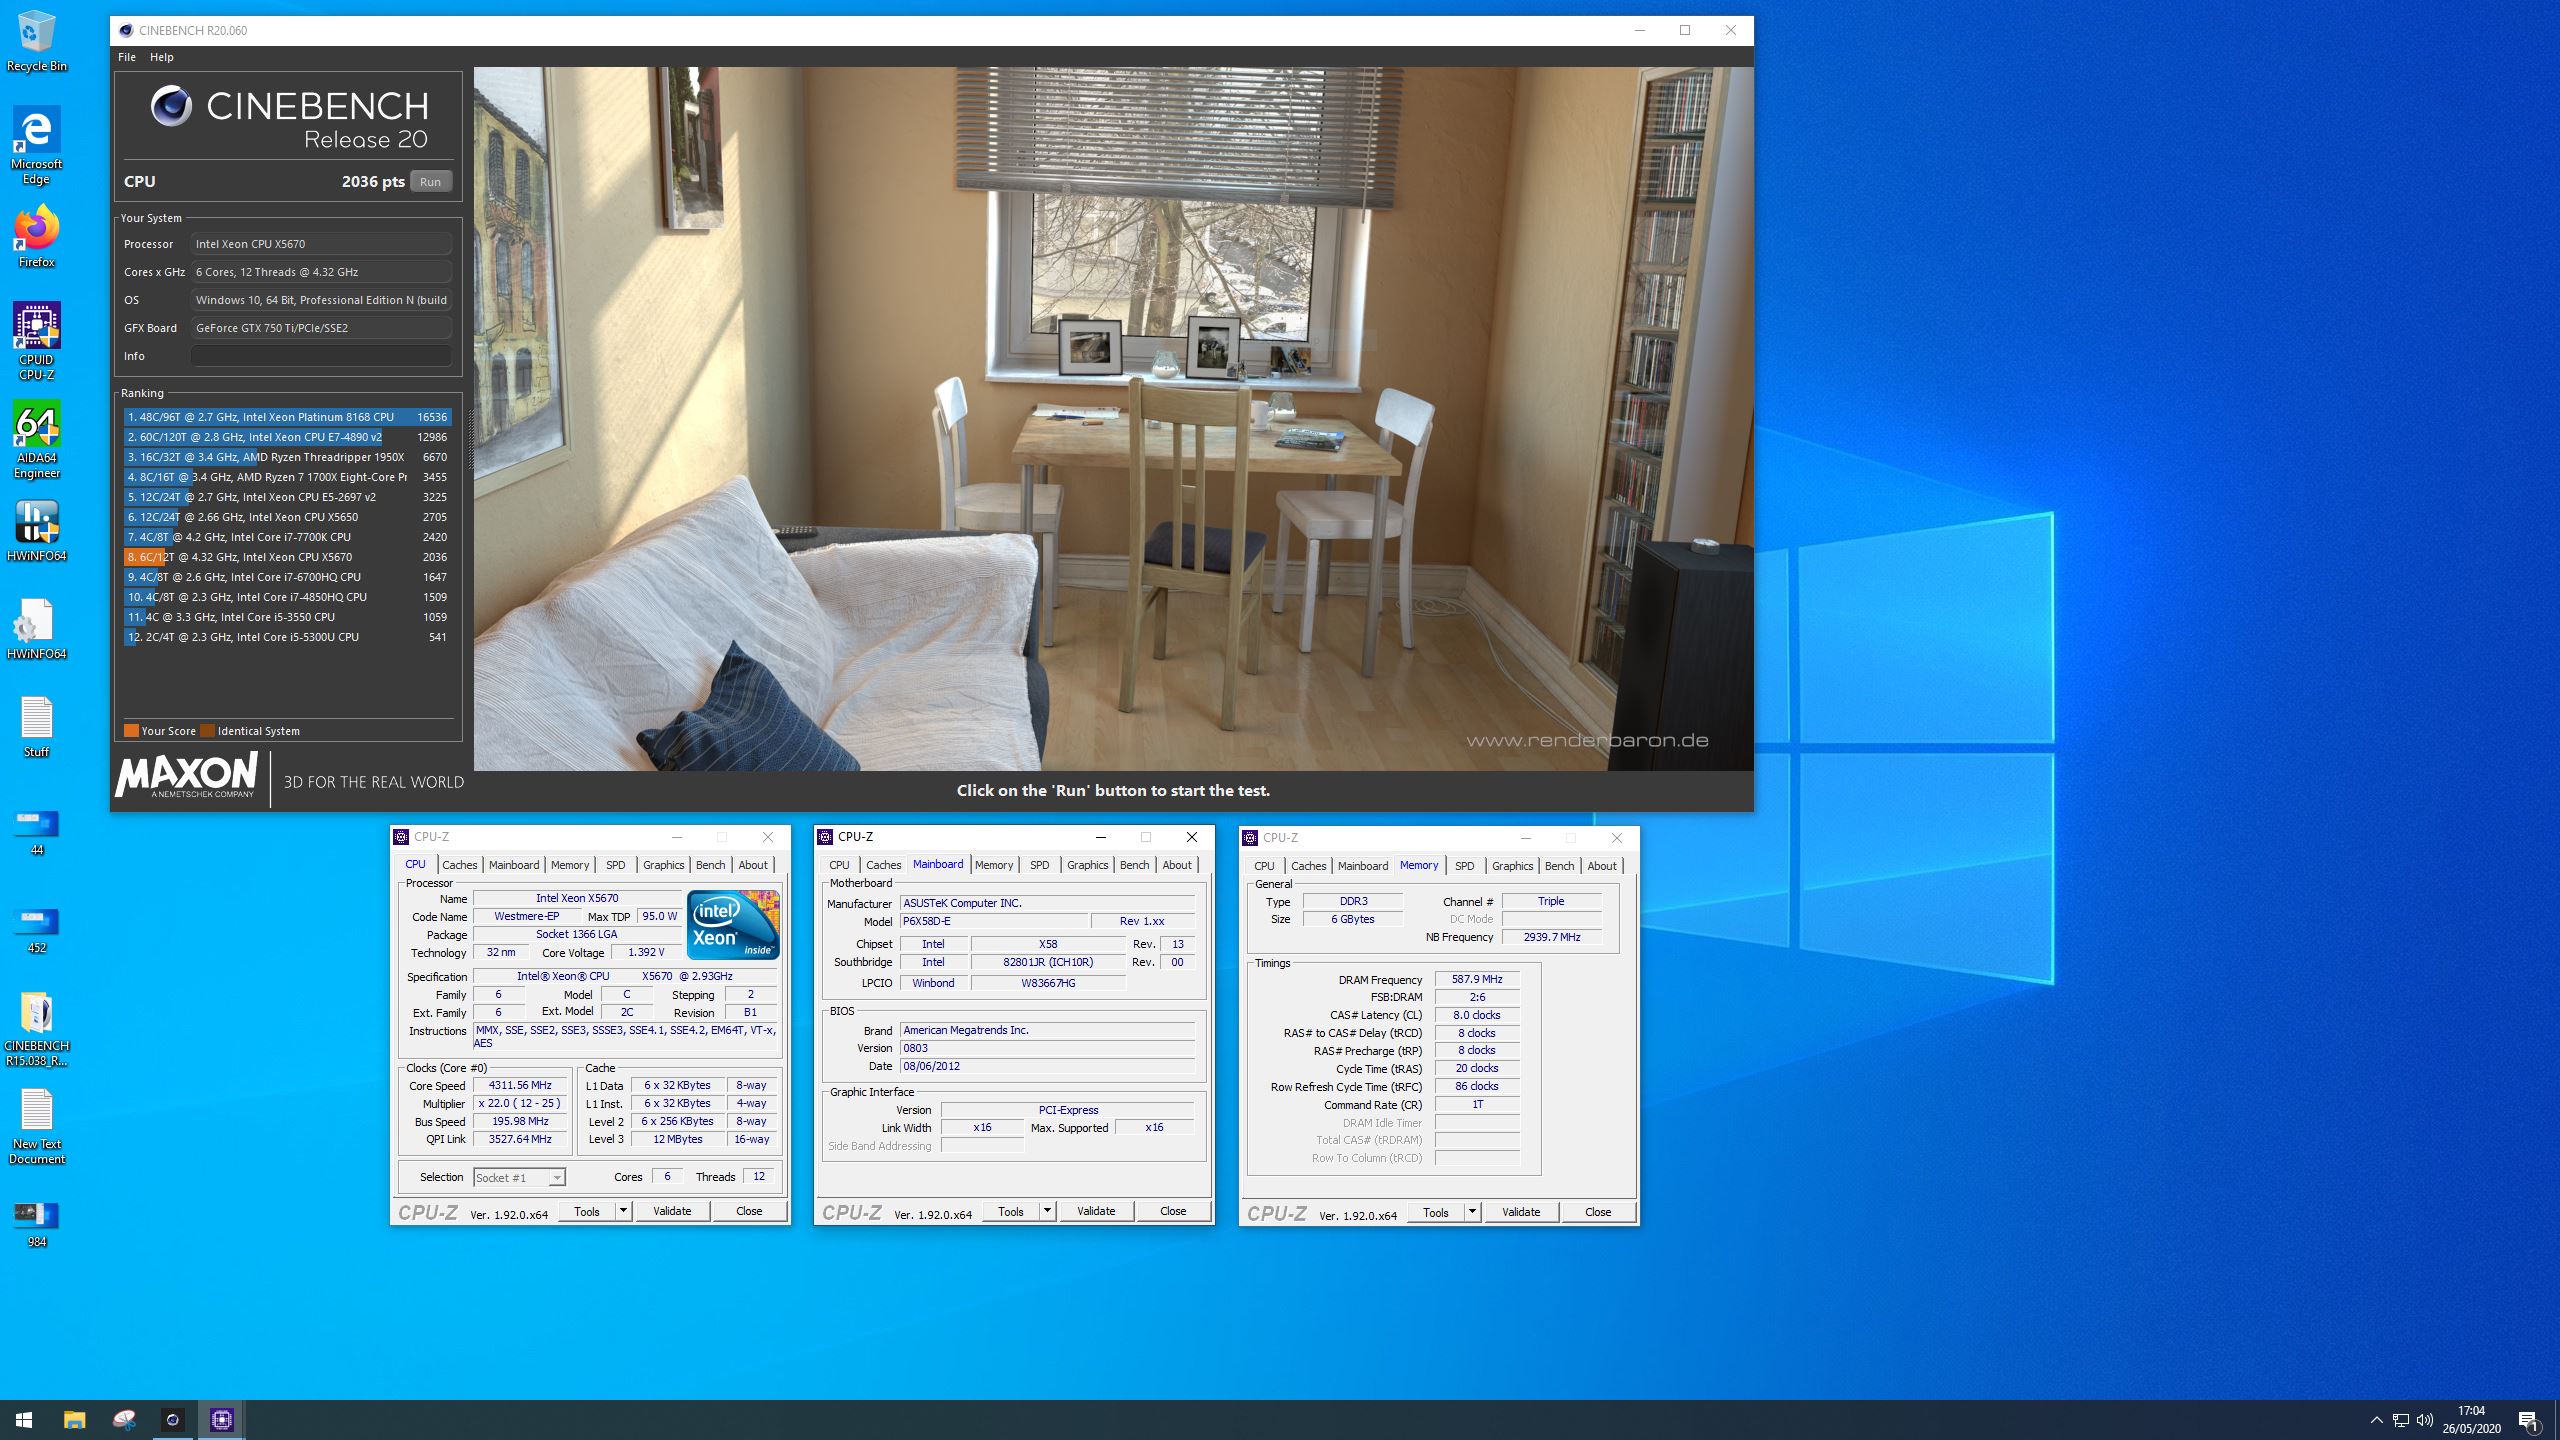Click the title icon of the CPU tab CPU-Z window
This screenshot has width=2560, height=1440.
[401, 837]
